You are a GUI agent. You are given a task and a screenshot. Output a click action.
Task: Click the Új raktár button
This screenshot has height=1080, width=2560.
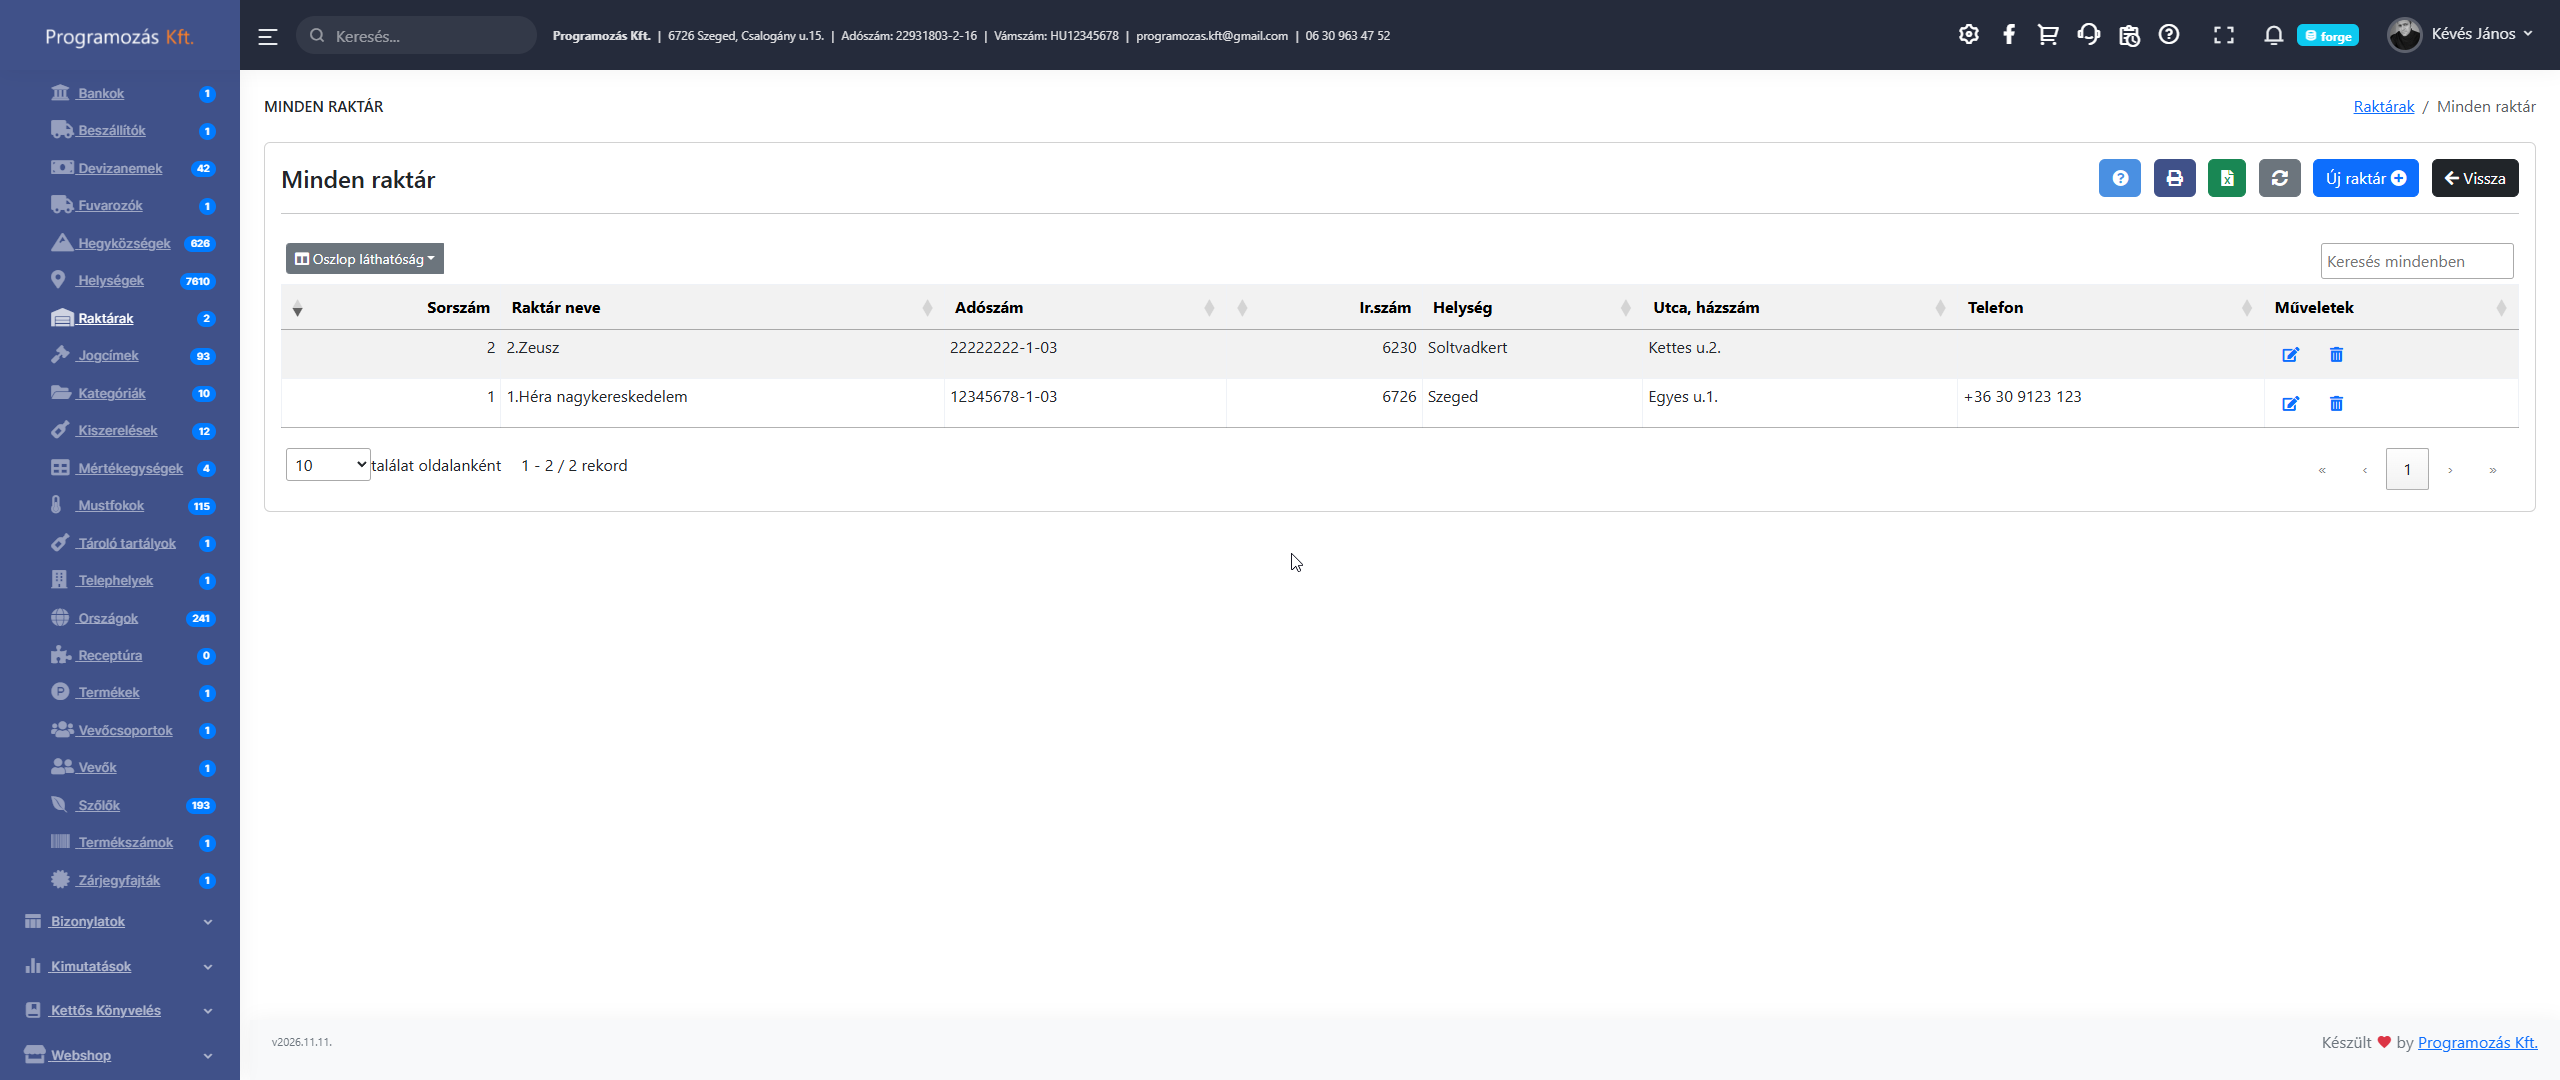2365,179
